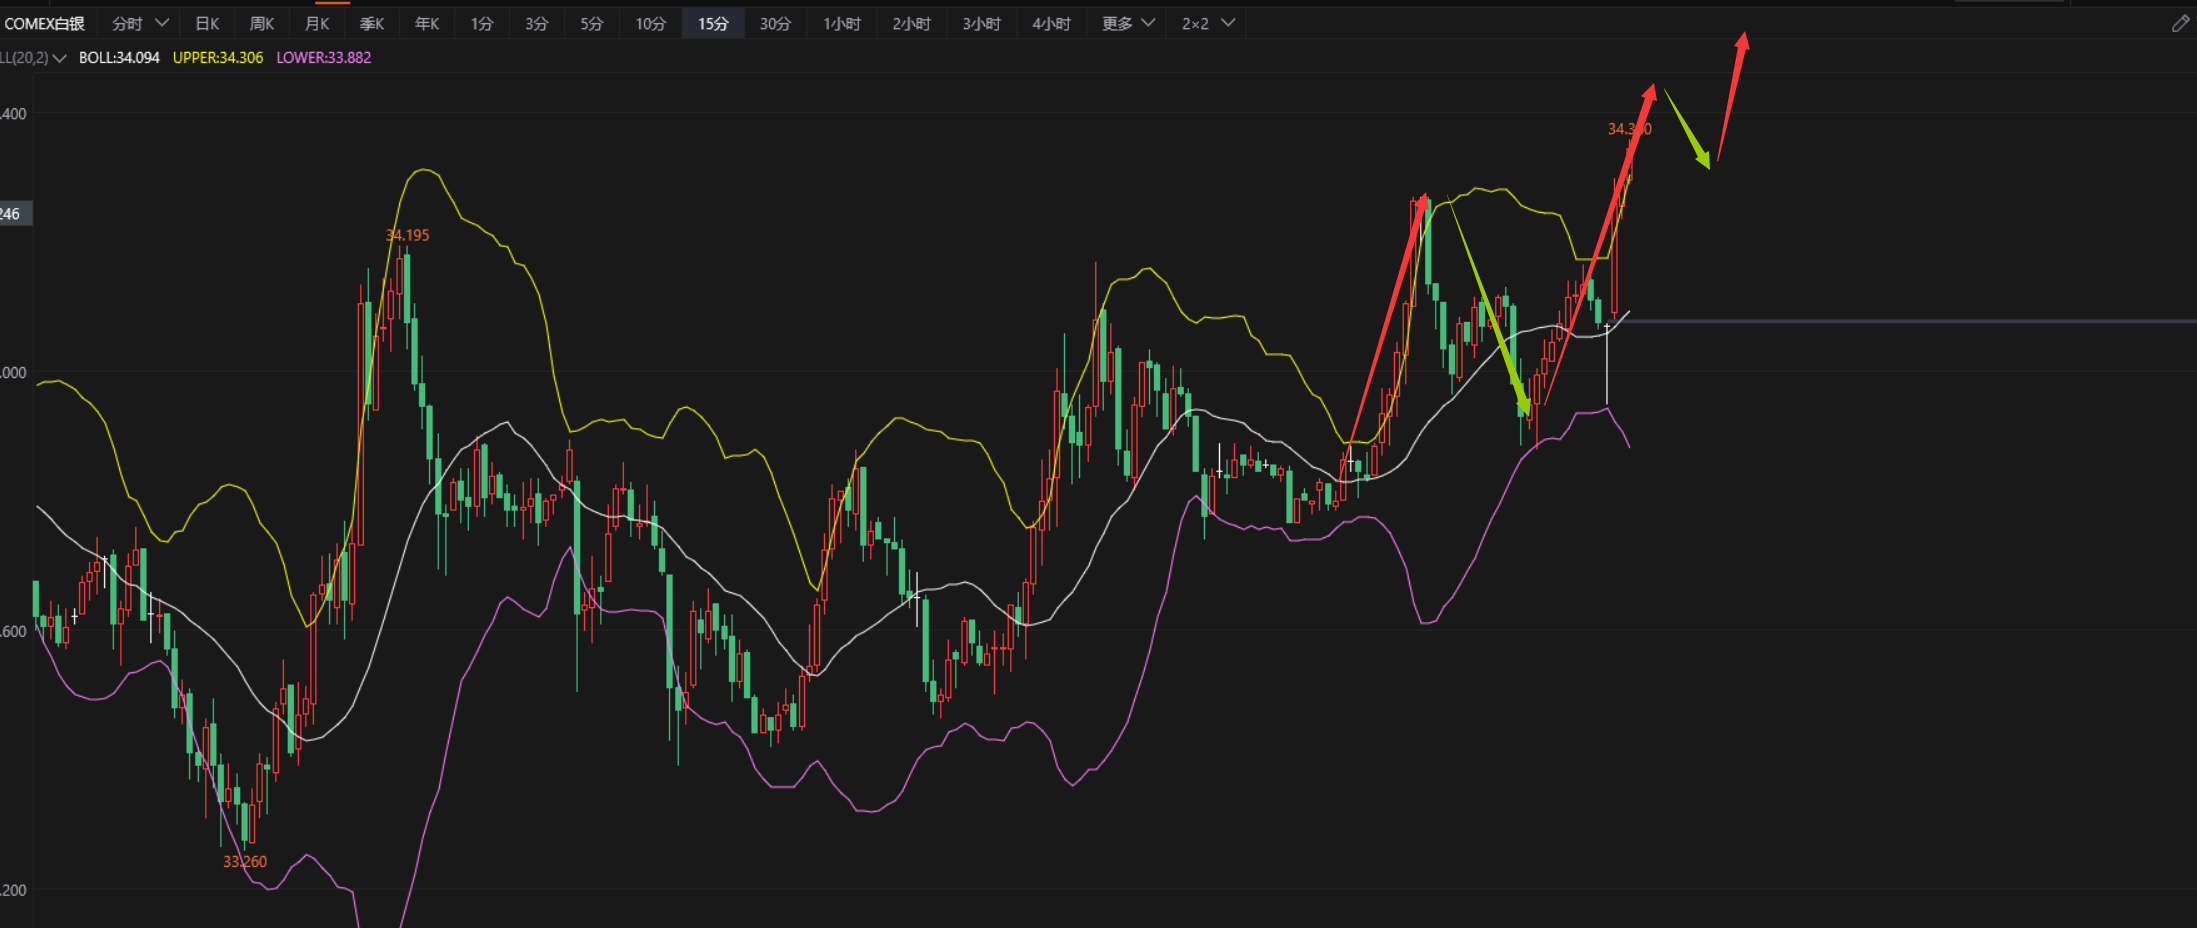Click the current price tag on axis
Viewport: 2197px width, 928px height.
[15, 213]
